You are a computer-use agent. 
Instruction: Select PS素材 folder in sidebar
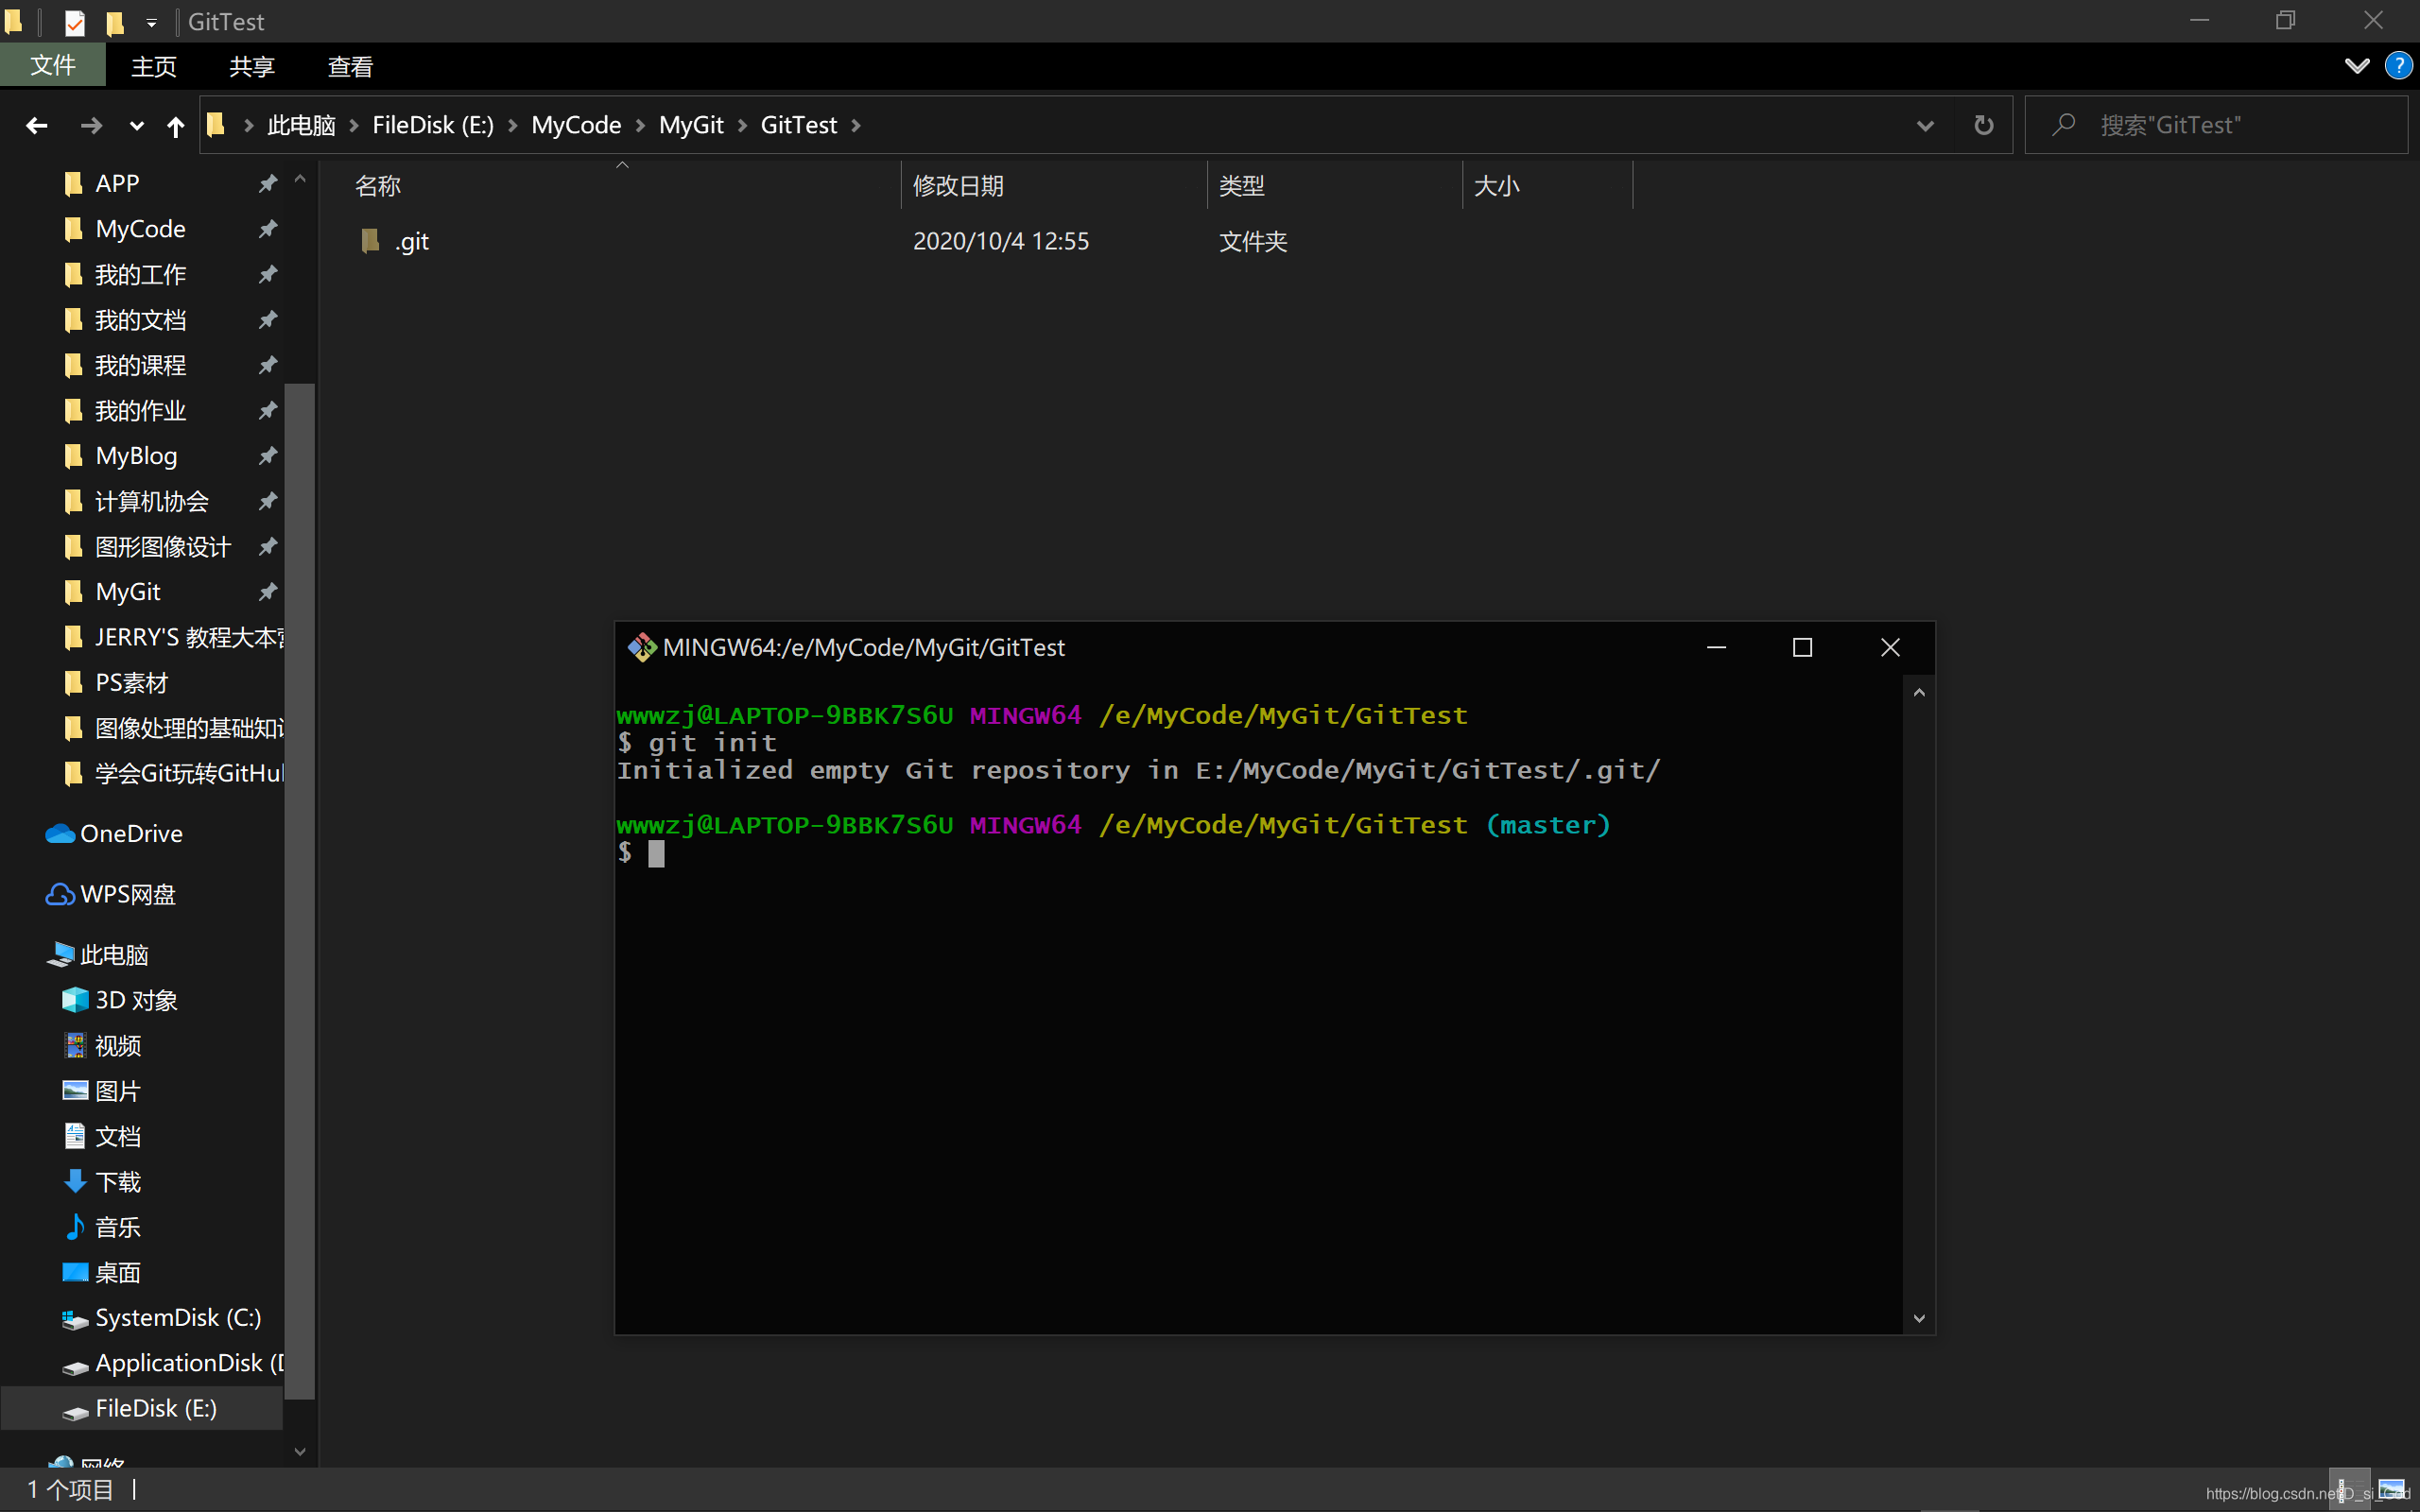click(131, 683)
